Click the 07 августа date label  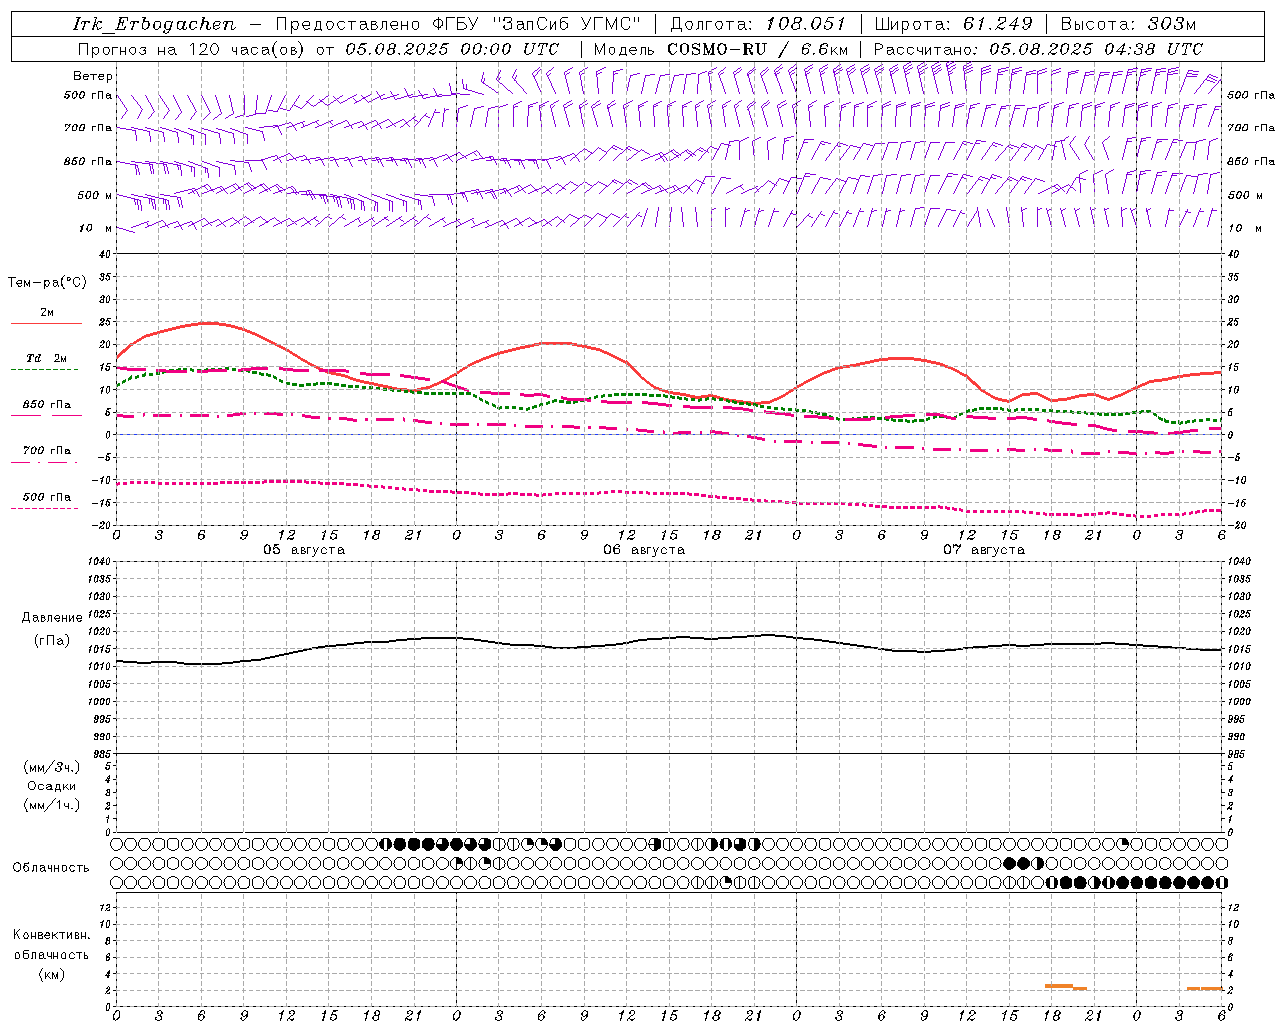pyautogui.click(x=984, y=550)
